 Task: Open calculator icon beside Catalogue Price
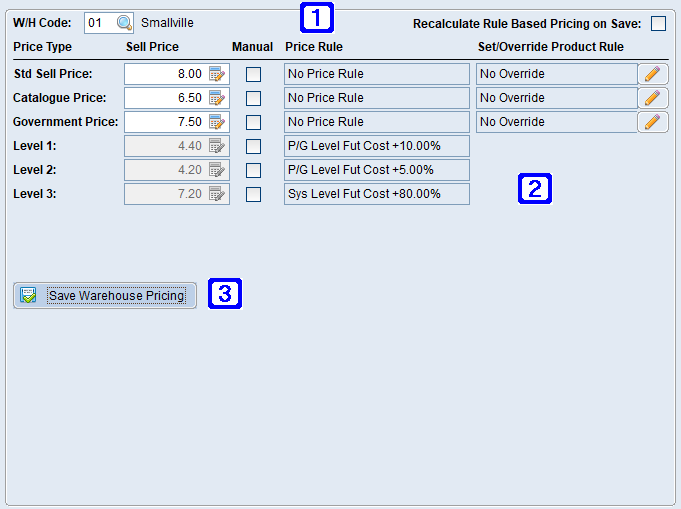[x=218, y=98]
